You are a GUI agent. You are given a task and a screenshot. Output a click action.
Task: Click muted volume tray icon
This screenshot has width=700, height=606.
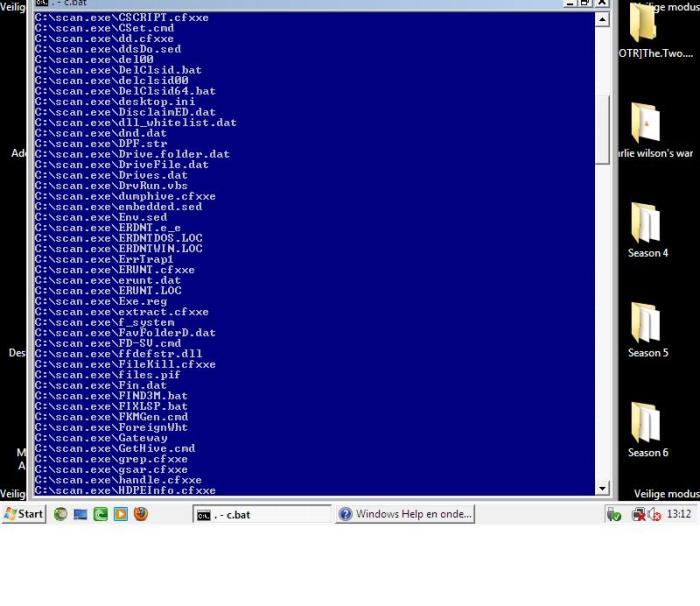654,514
